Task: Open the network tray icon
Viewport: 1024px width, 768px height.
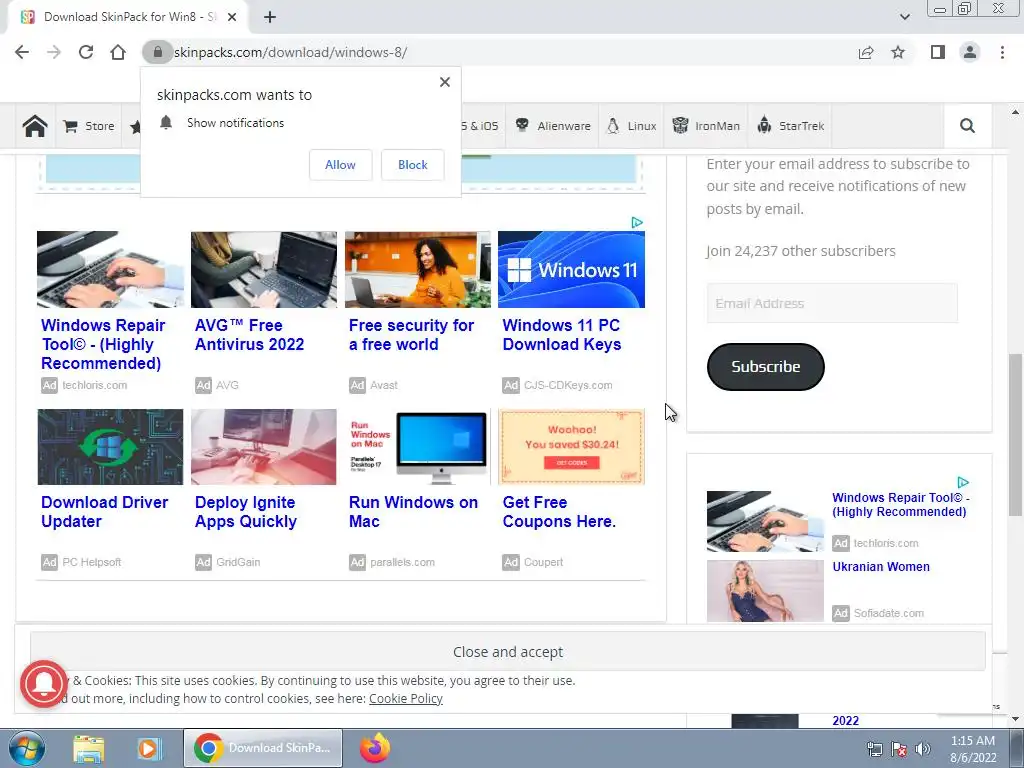Action: (874, 749)
